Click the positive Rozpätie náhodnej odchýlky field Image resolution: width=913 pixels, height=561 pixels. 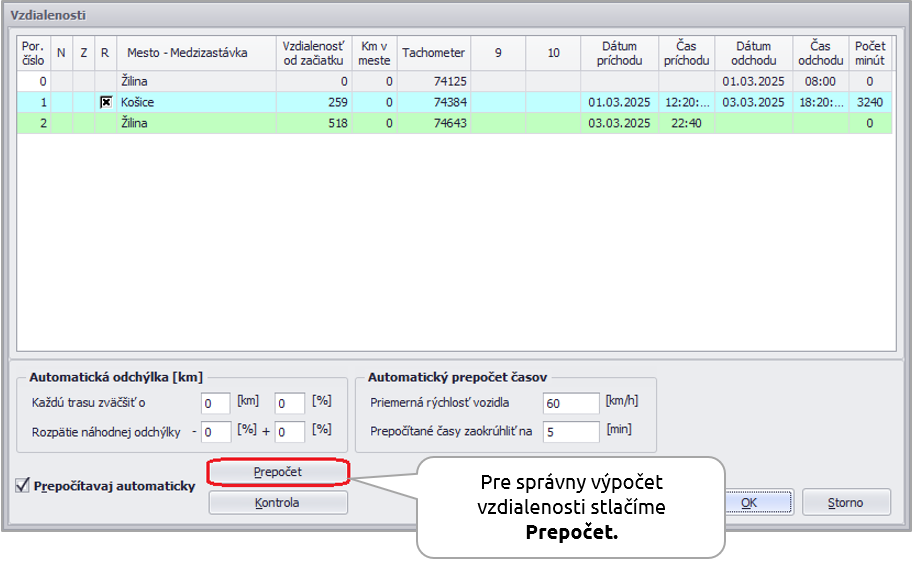pos(289,432)
